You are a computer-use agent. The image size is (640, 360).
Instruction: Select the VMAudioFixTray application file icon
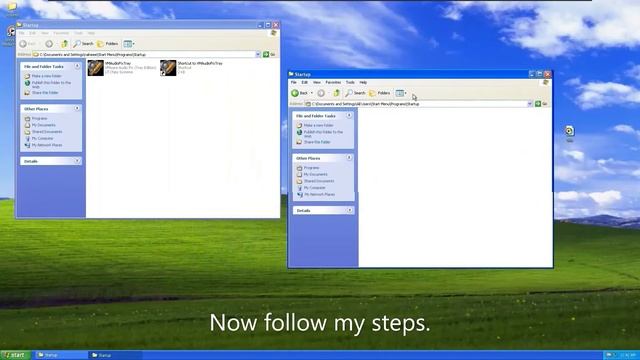tap(96, 68)
